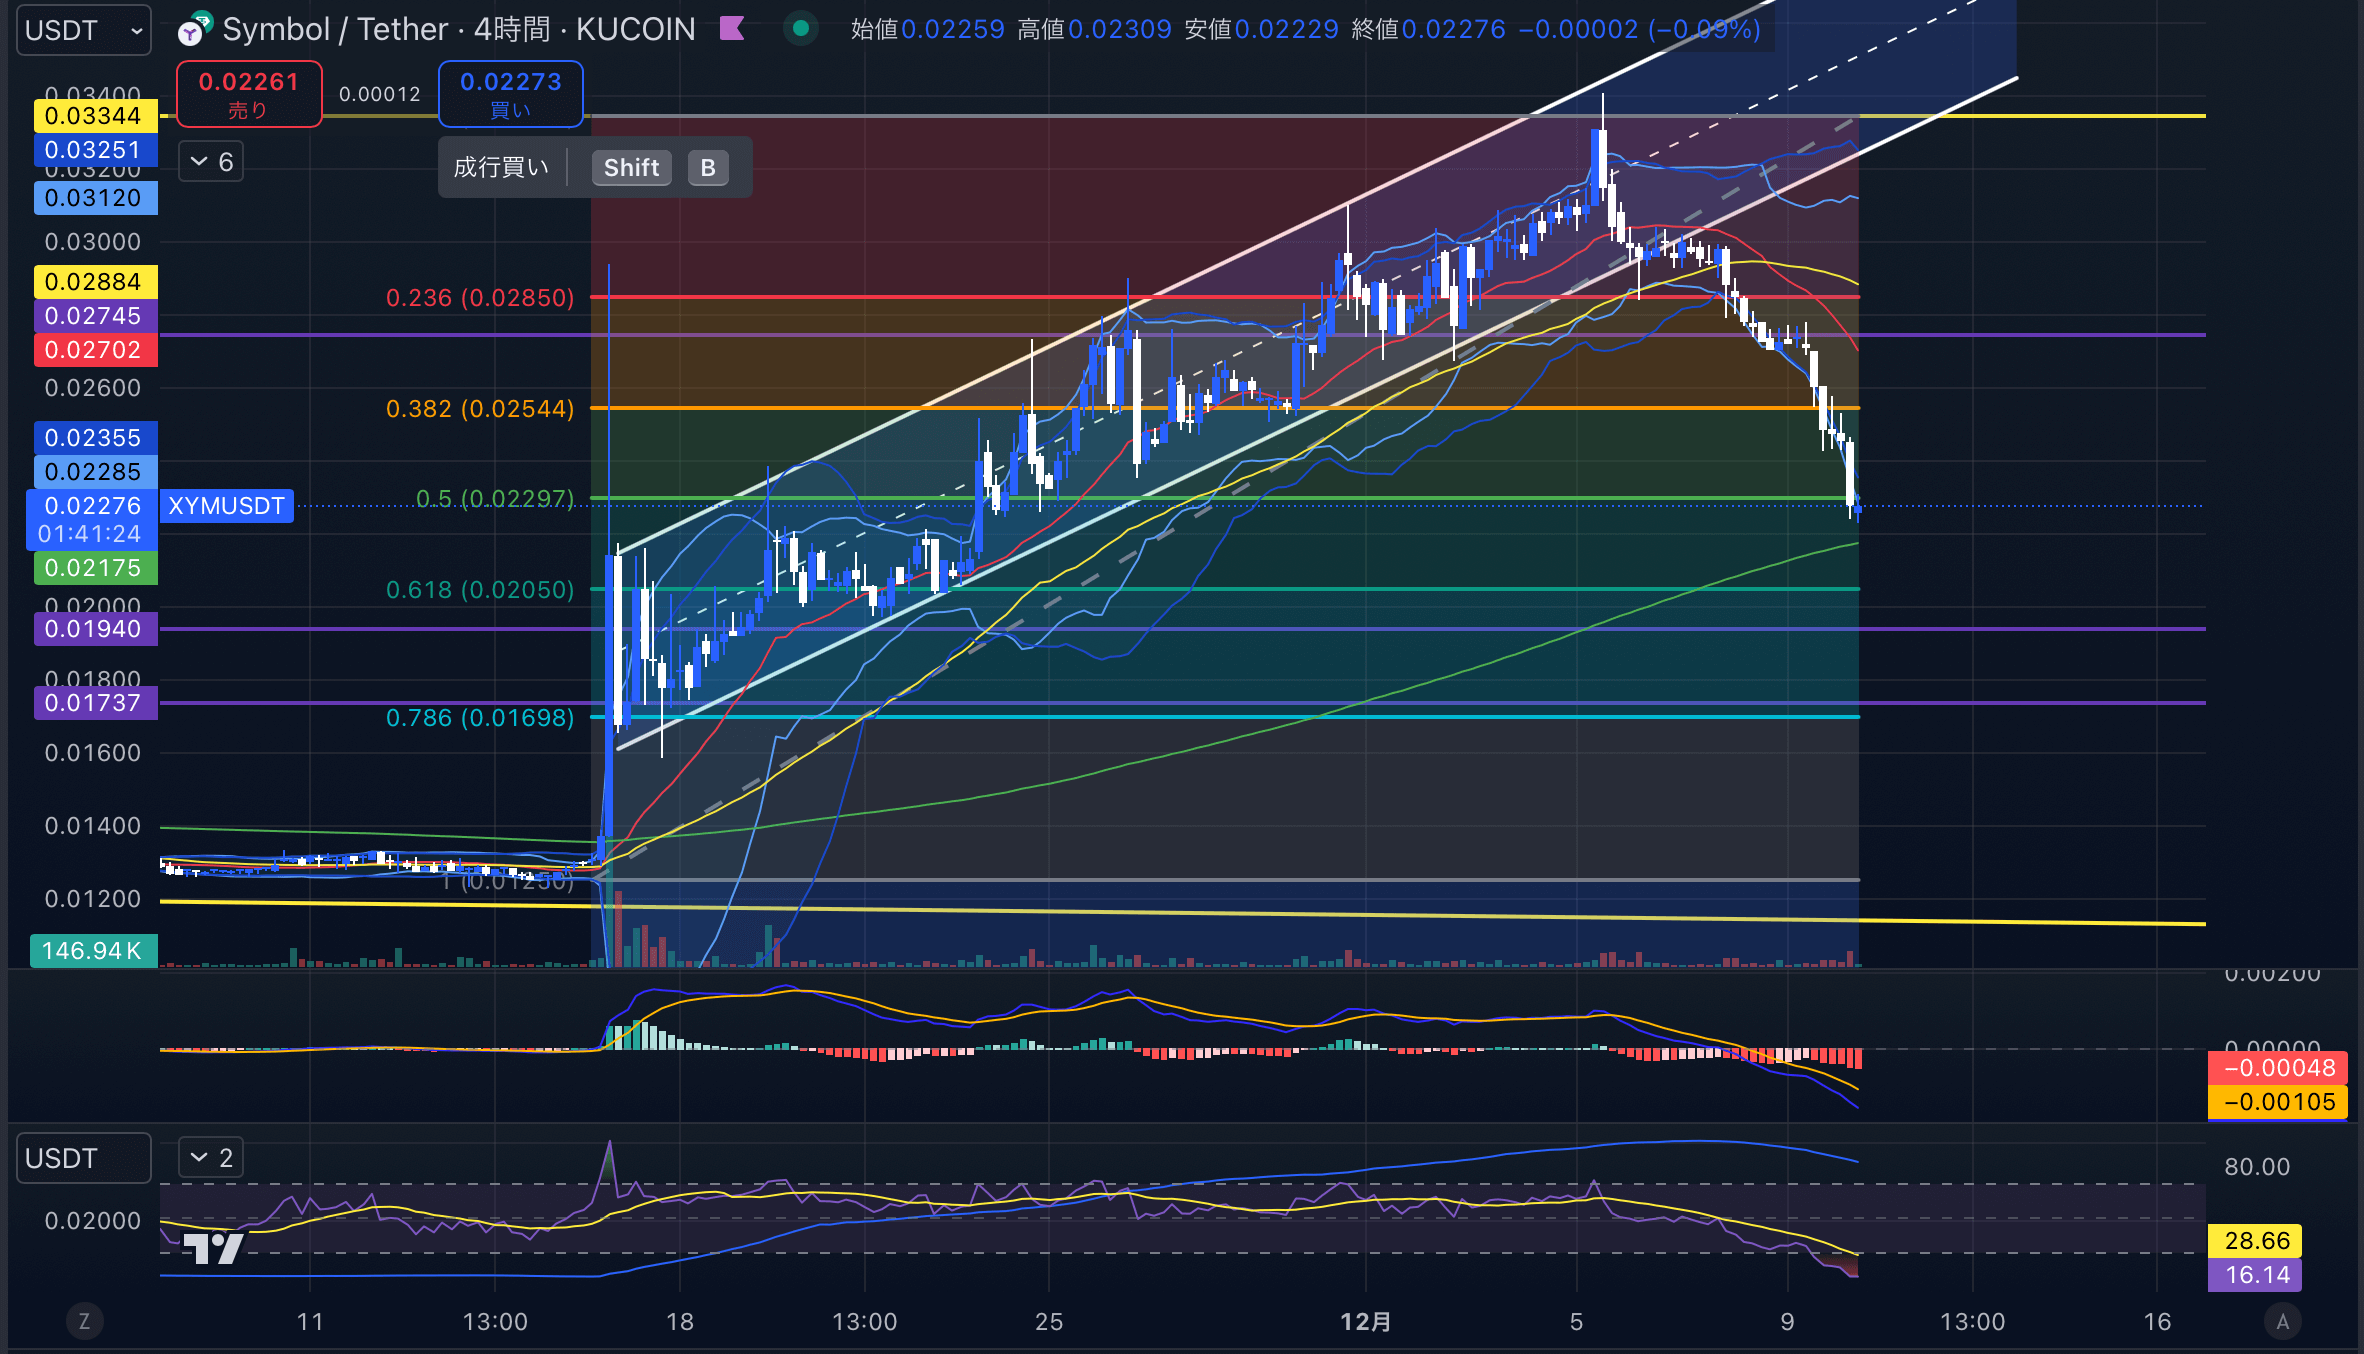
Task: Click the 18 date on time axis
Action: pos(680,1322)
